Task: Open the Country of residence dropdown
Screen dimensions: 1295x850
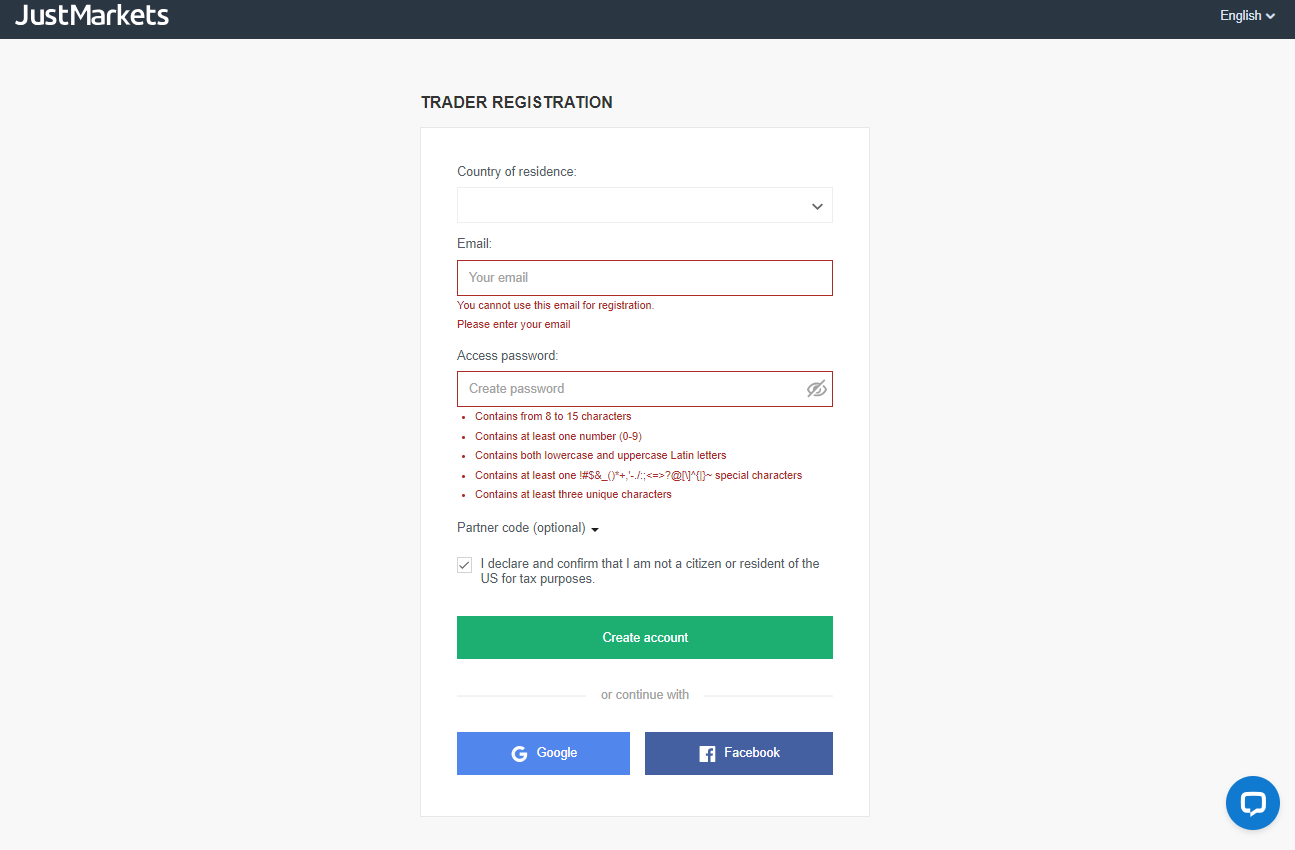Action: [644, 204]
